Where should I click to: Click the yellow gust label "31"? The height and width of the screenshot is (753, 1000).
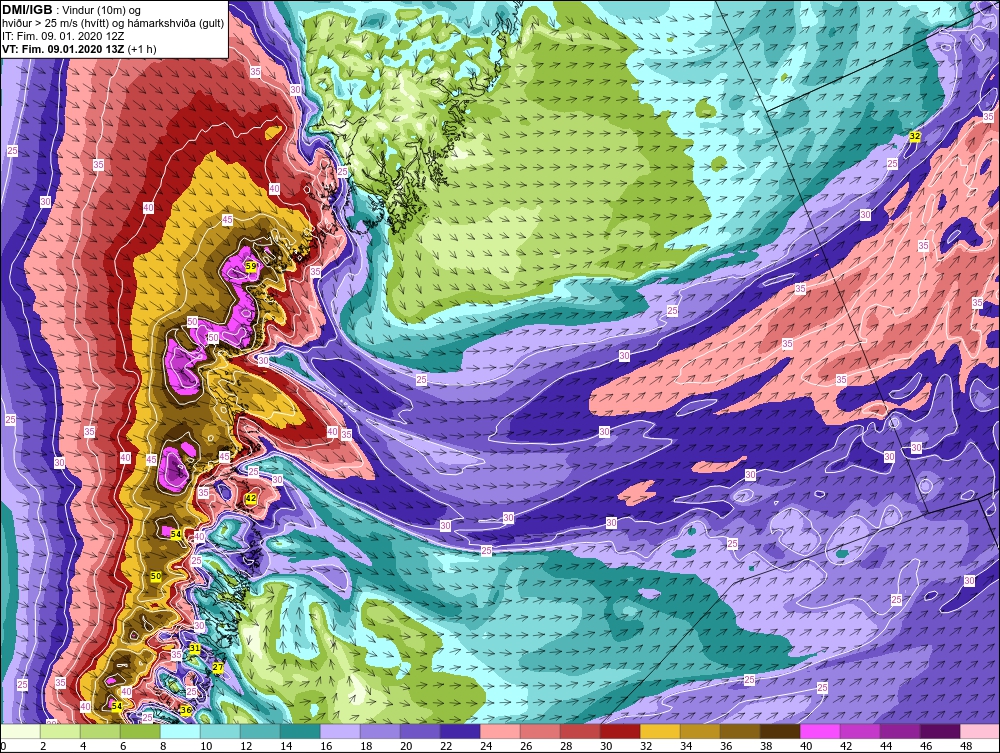pyautogui.click(x=195, y=648)
